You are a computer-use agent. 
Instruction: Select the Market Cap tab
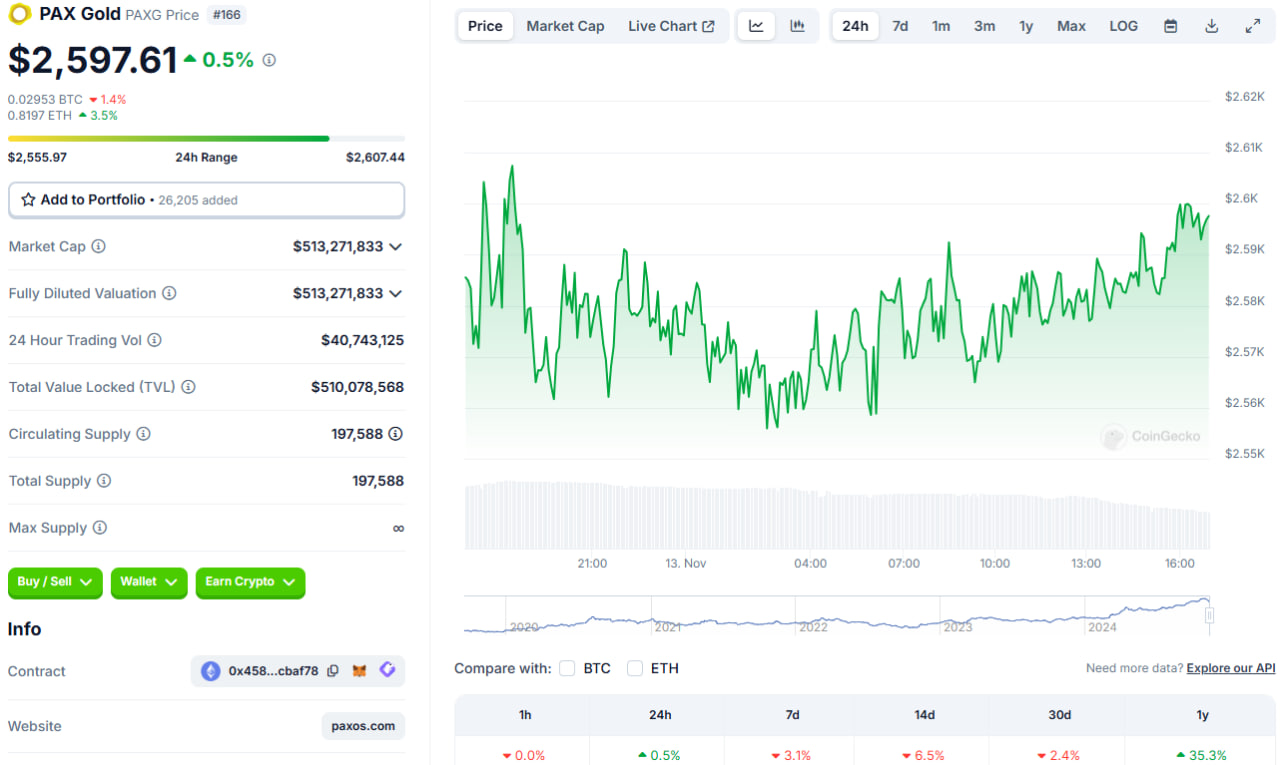[x=565, y=26]
